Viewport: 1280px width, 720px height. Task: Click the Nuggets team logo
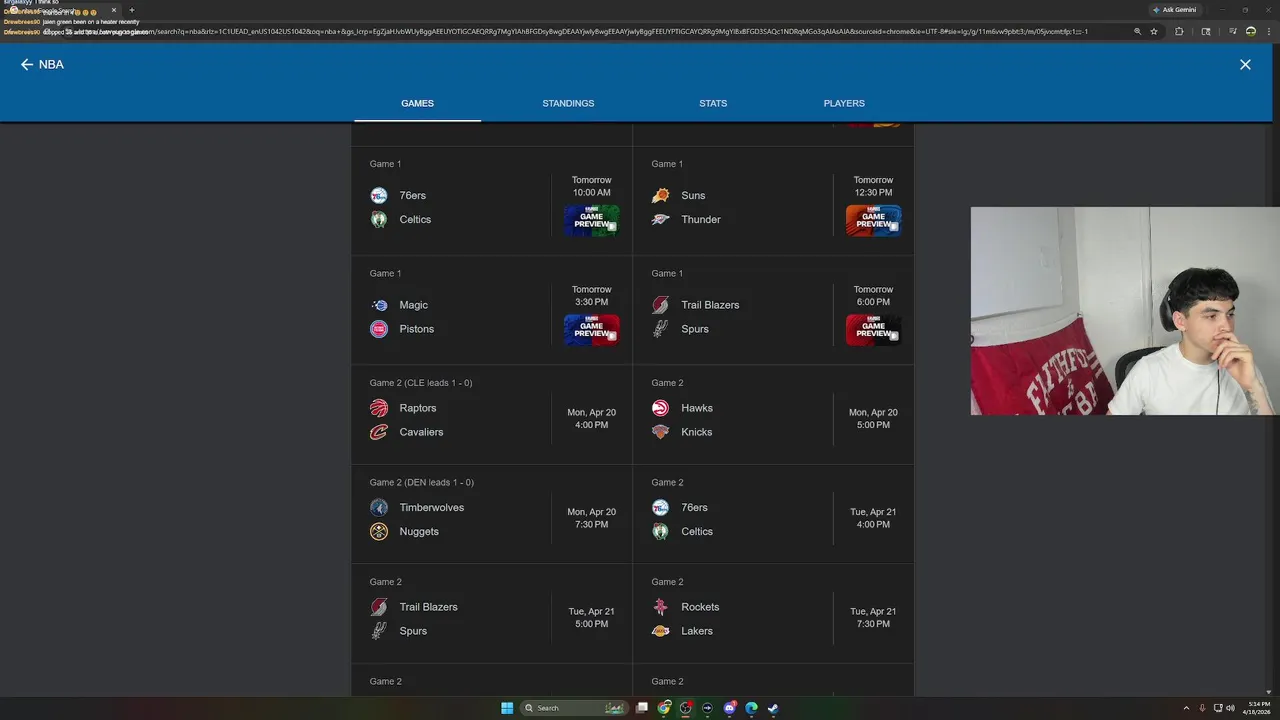(379, 531)
